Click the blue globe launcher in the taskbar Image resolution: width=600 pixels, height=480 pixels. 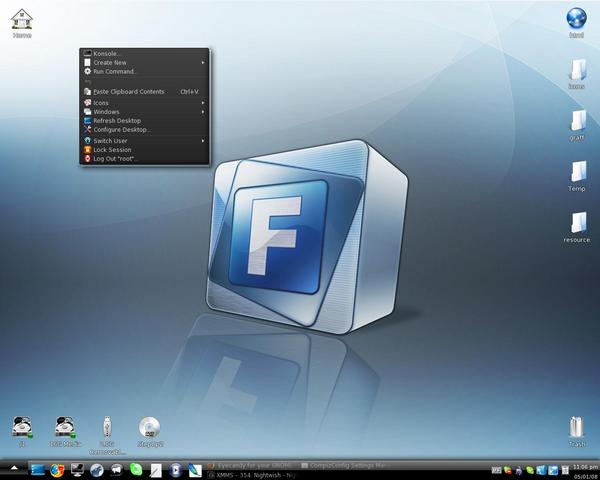point(97,470)
